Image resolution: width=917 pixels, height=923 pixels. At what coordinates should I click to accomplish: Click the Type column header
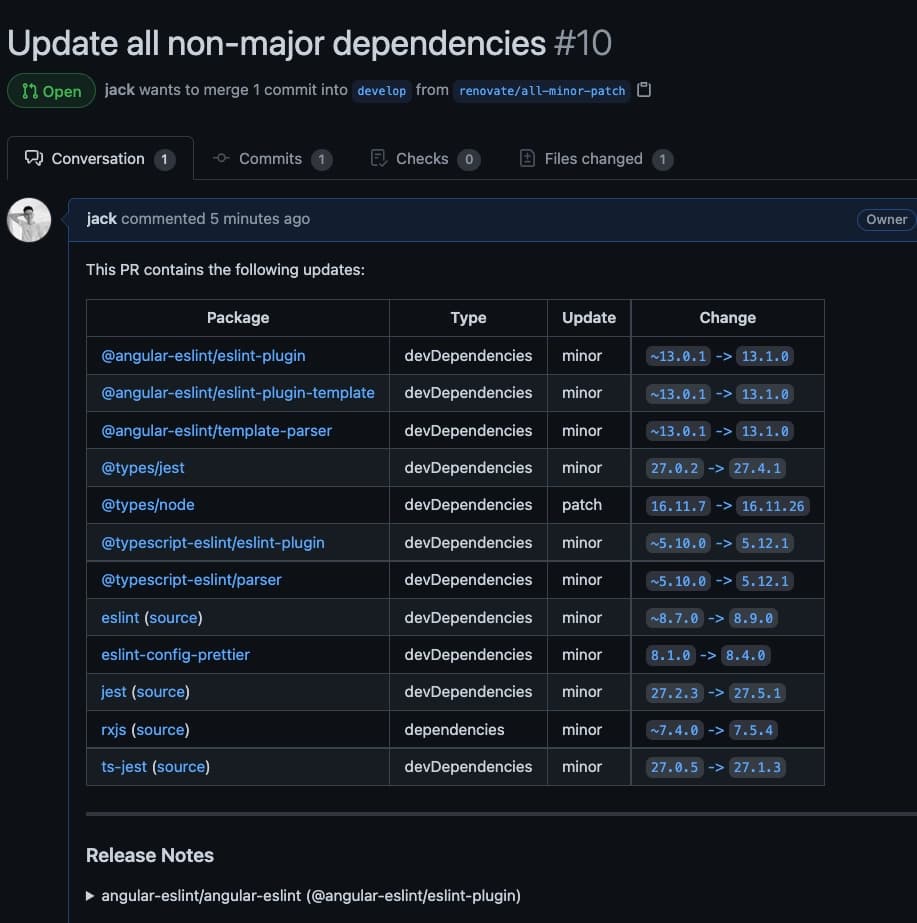(469, 317)
